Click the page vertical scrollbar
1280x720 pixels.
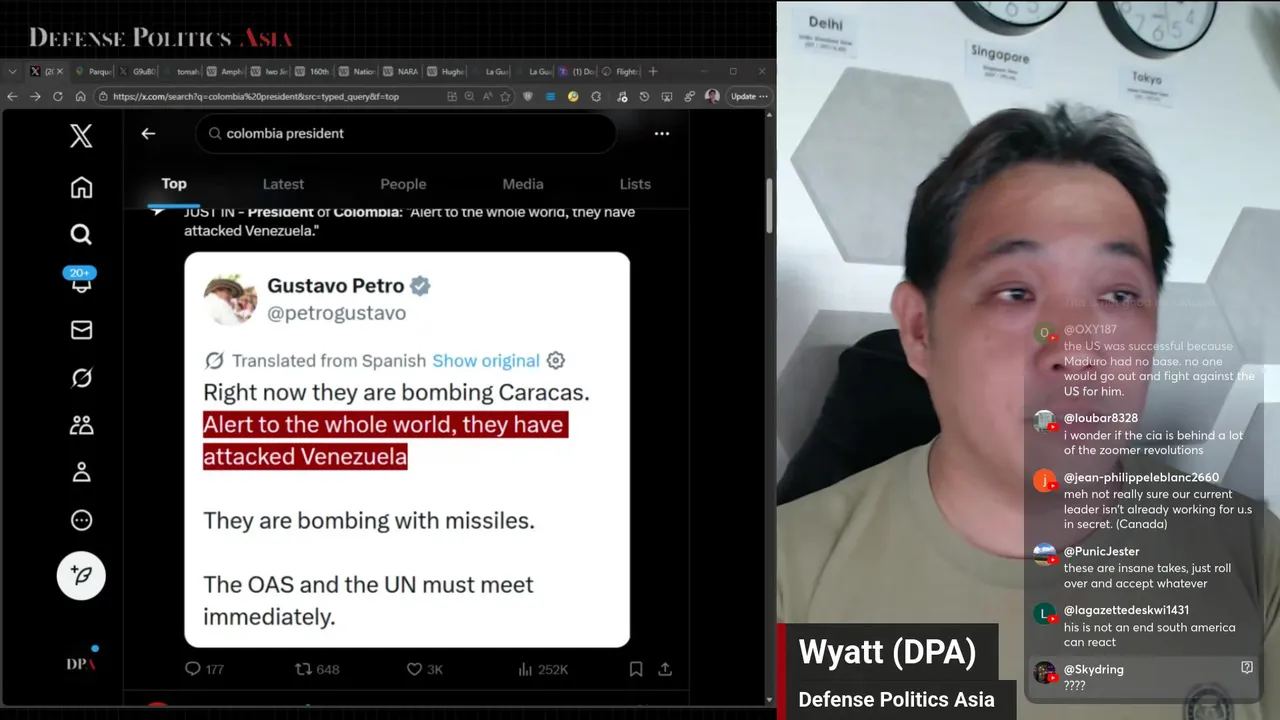(769, 205)
